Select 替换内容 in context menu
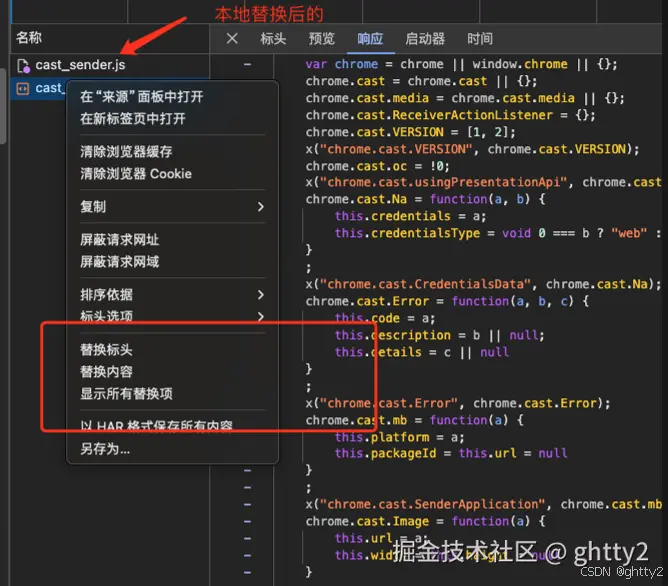Viewport: 668px width, 586px height. tap(106, 372)
